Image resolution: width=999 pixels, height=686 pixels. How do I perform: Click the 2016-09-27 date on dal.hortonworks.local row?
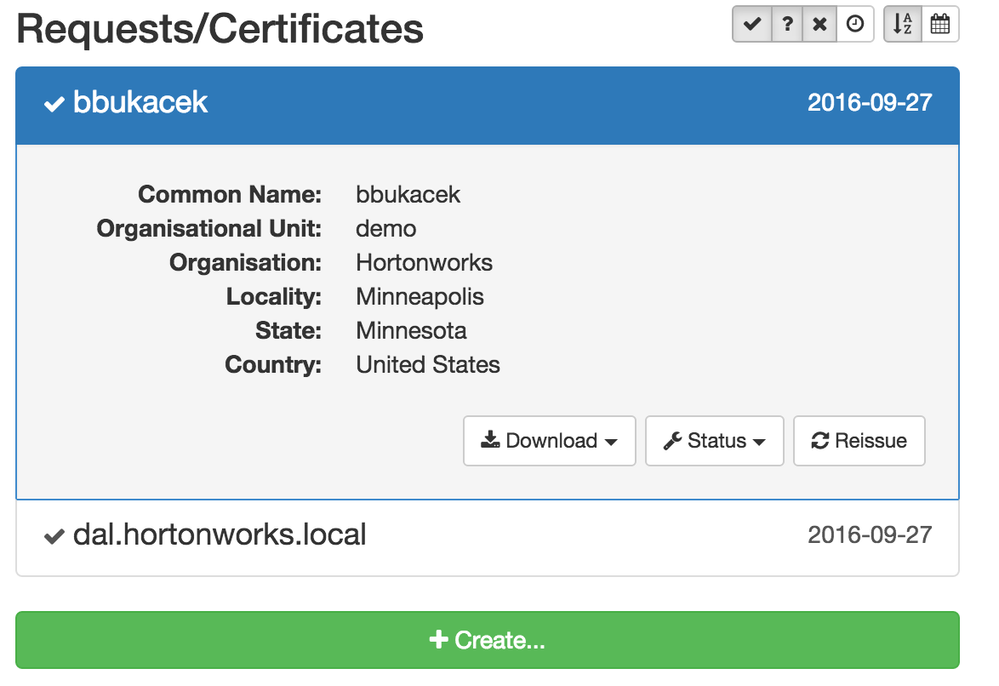pyautogui.click(x=869, y=535)
